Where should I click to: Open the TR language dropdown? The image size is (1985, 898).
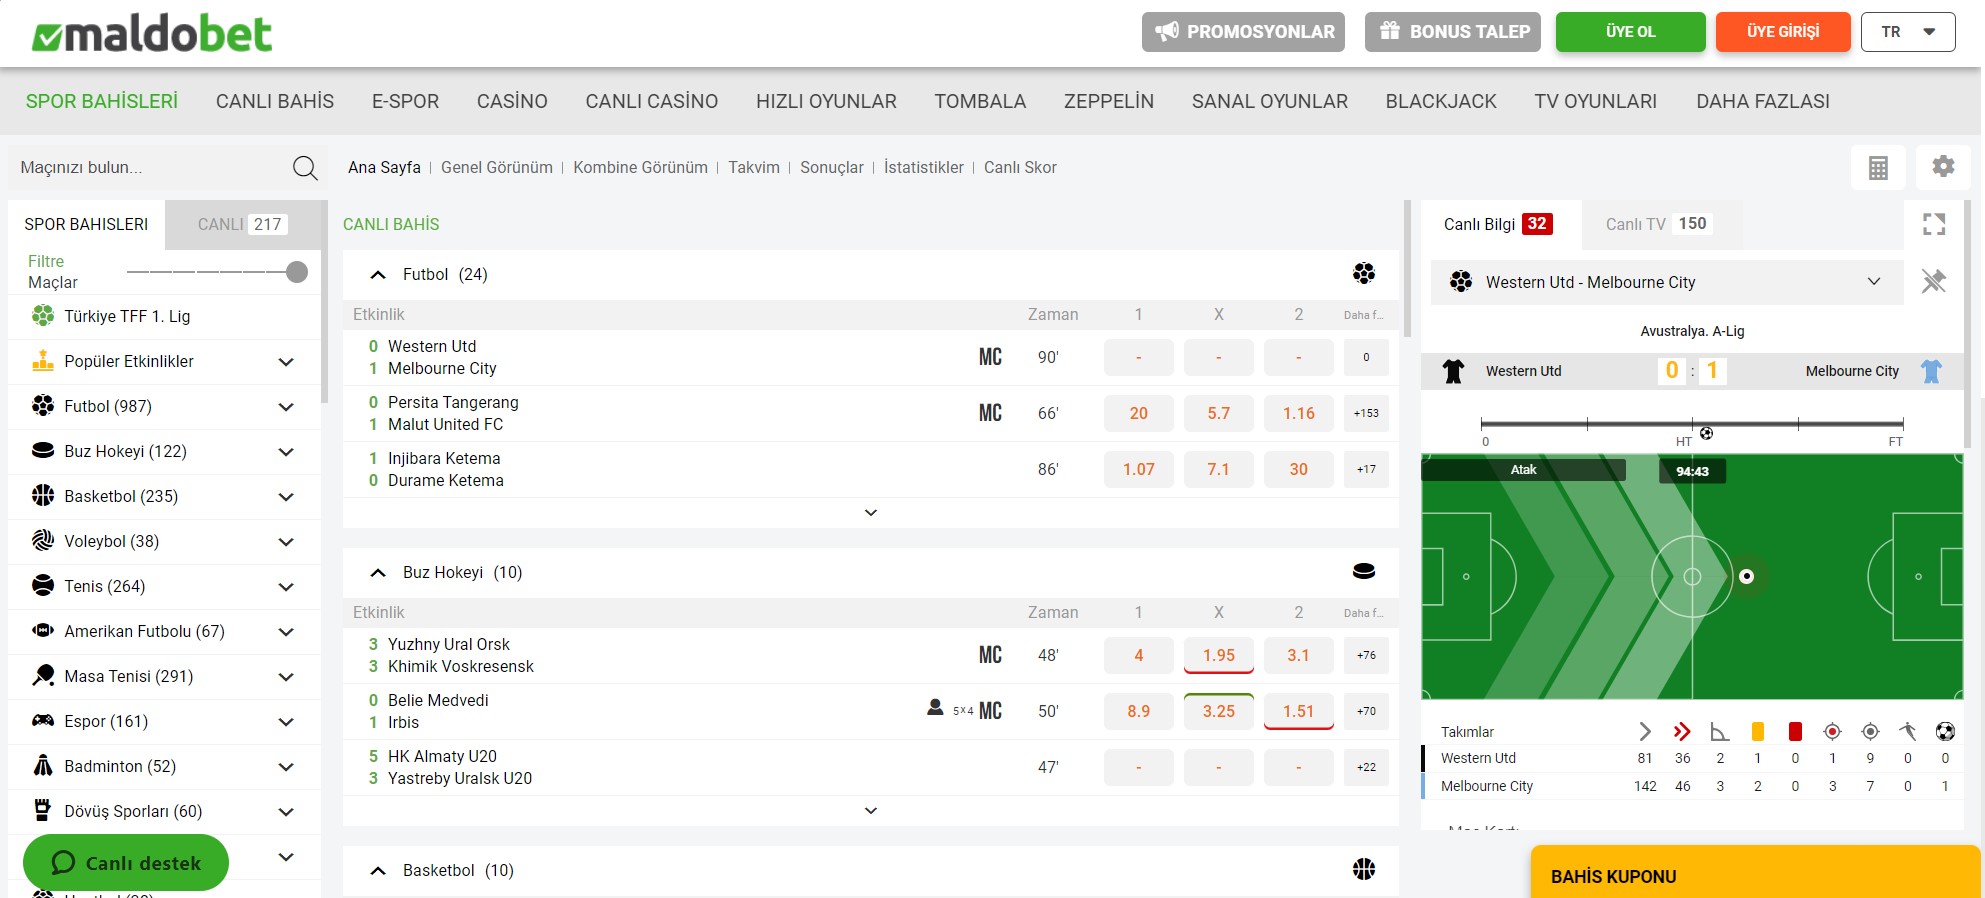point(1908,32)
